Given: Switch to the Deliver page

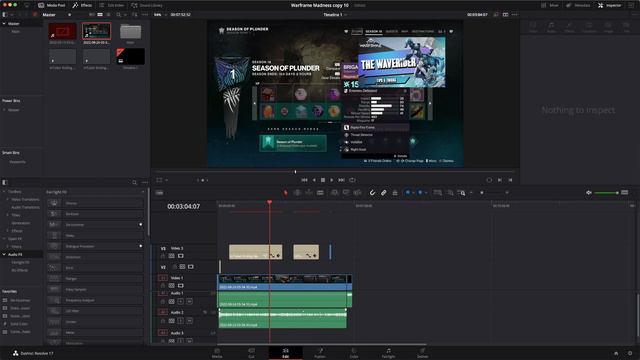Looking at the screenshot, I should 422,353.
